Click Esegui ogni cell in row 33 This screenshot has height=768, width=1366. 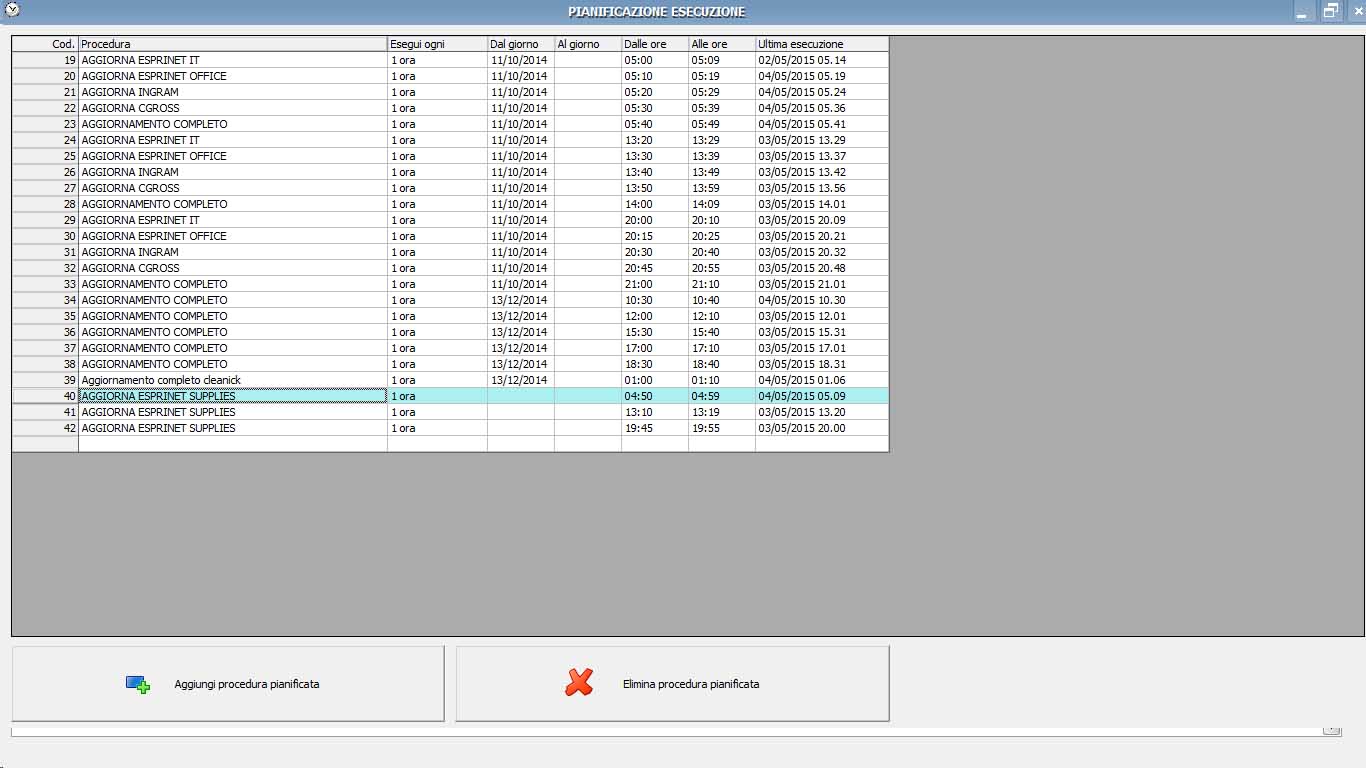click(438, 284)
